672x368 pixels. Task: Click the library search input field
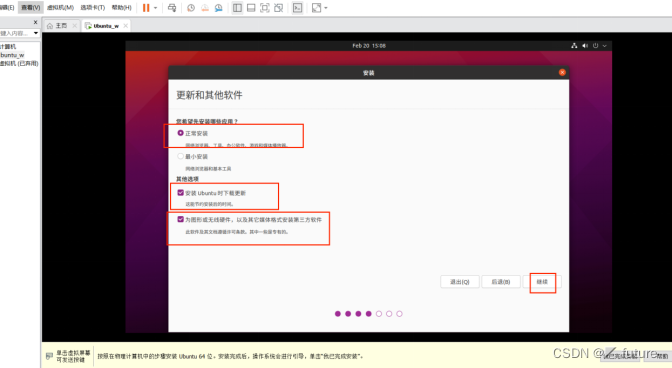[x=15, y=33]
